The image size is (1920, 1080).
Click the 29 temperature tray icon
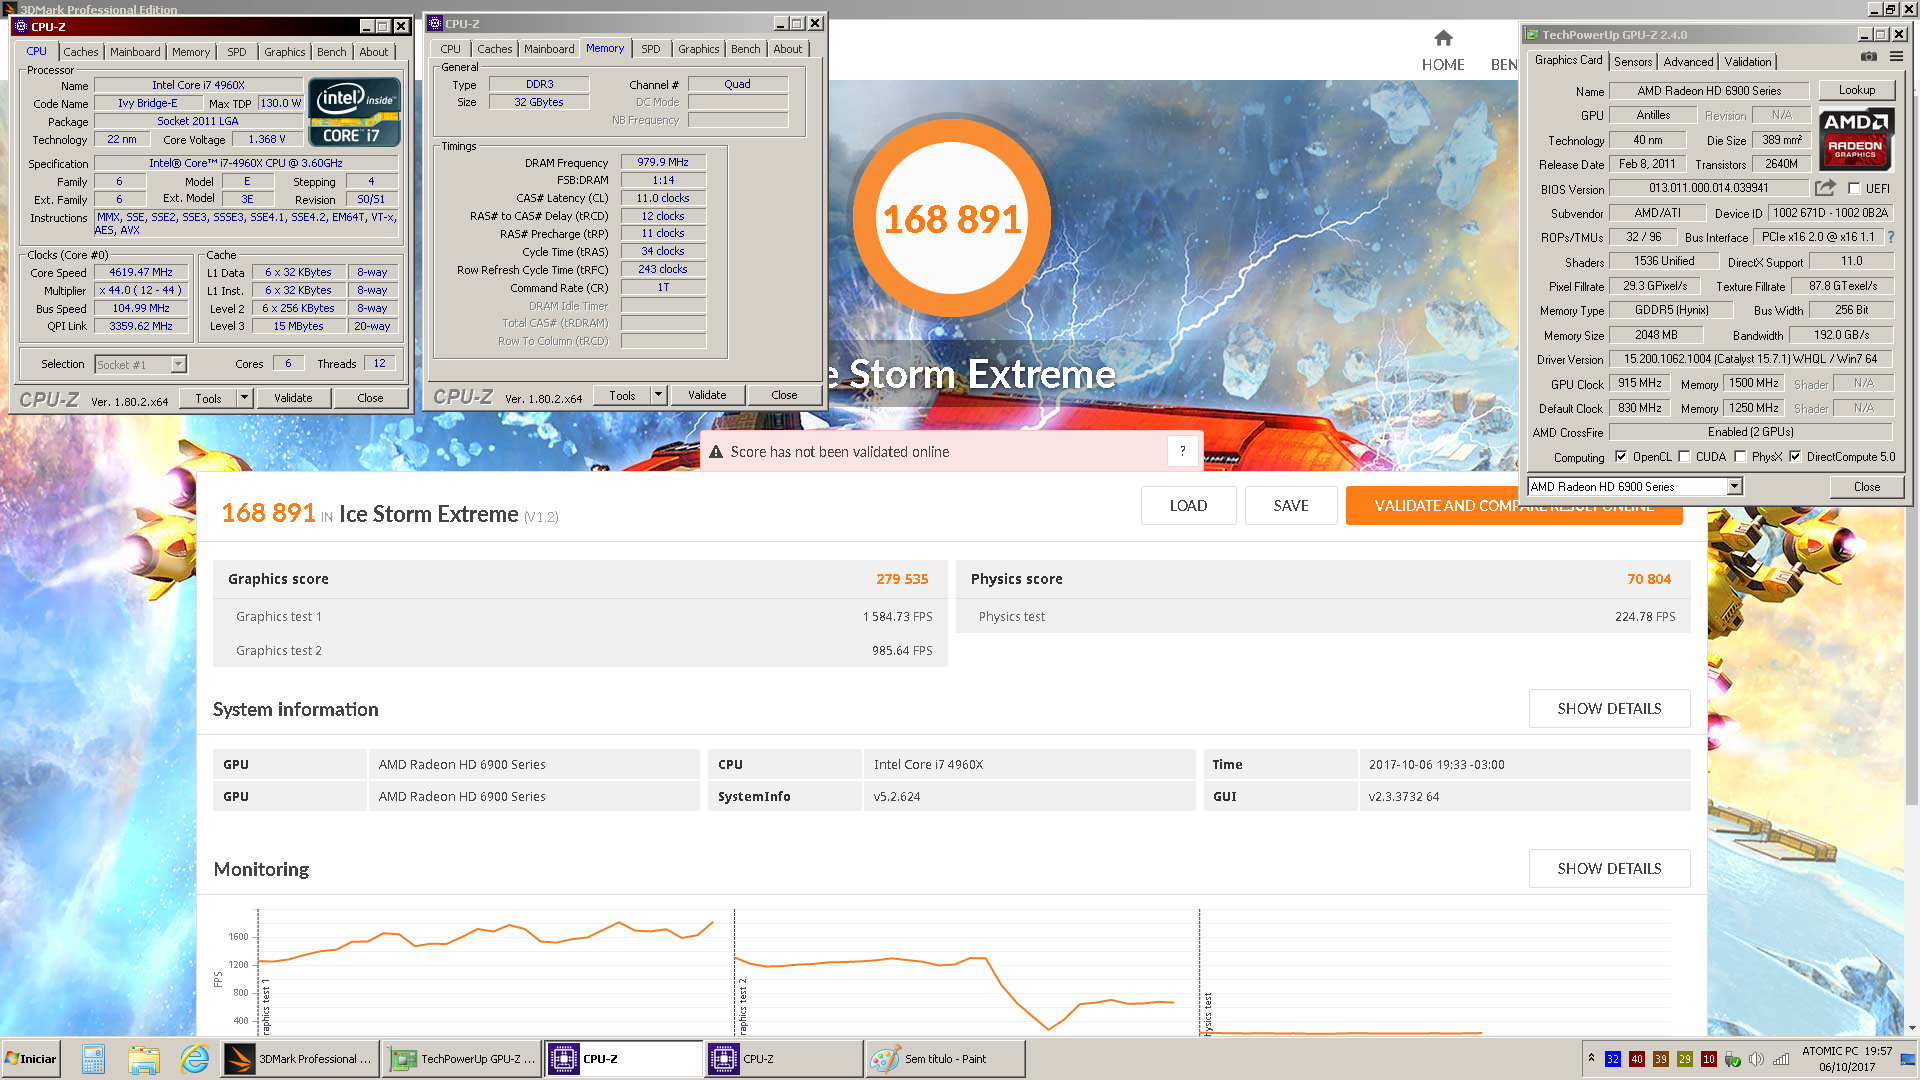click(1685, 1059)
